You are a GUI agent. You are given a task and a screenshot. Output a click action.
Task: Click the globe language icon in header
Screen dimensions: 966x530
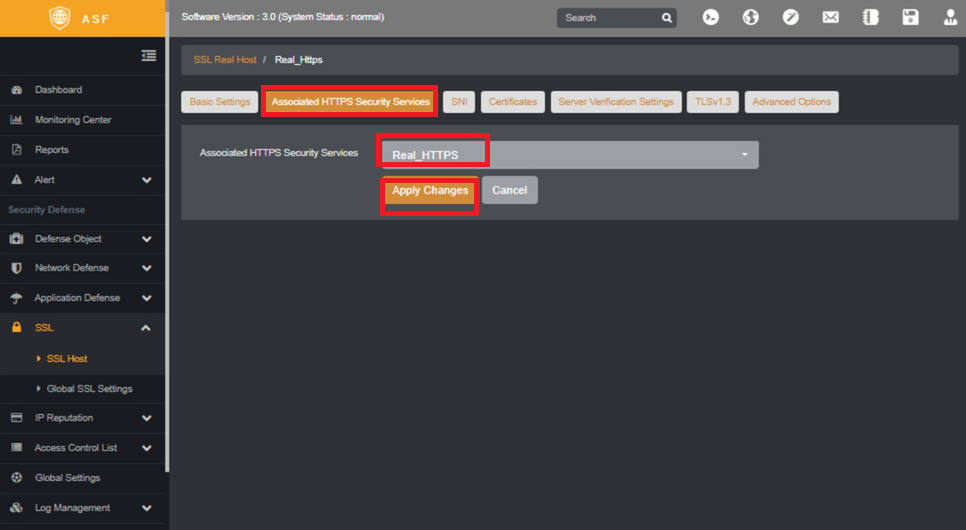click(x=750, y=17)
